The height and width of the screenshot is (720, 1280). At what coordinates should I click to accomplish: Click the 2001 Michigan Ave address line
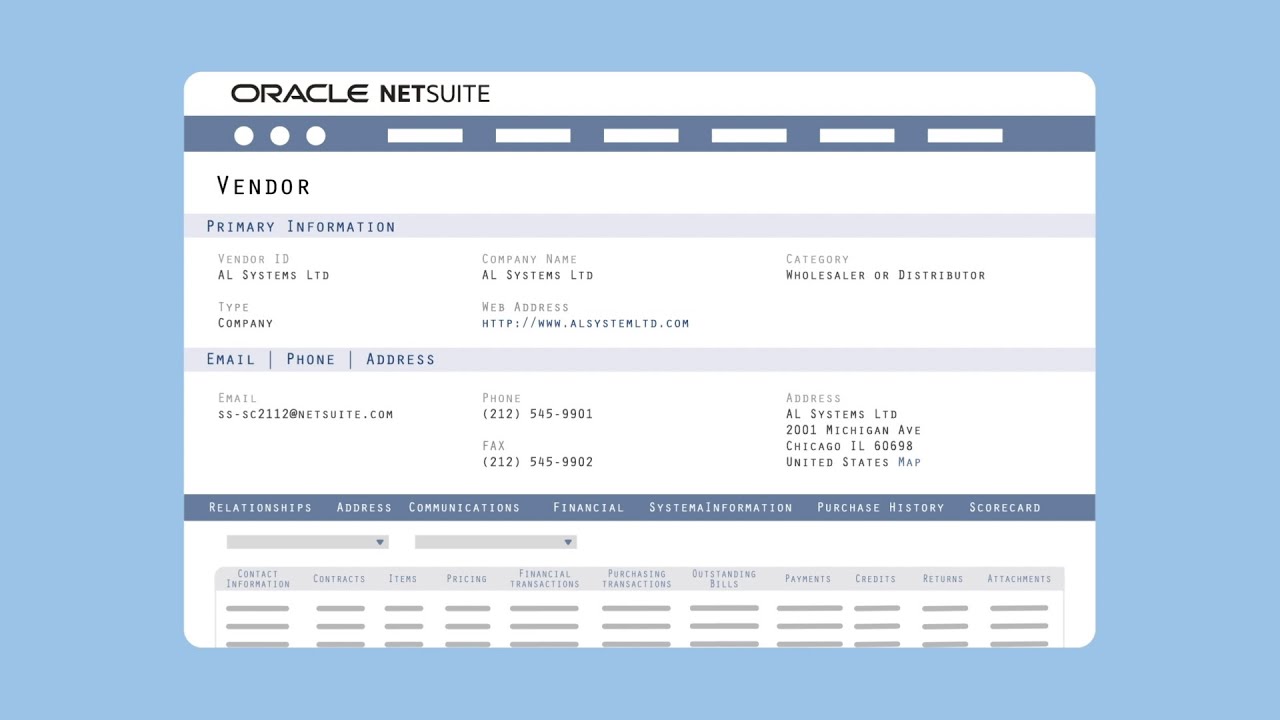[853, 430]
